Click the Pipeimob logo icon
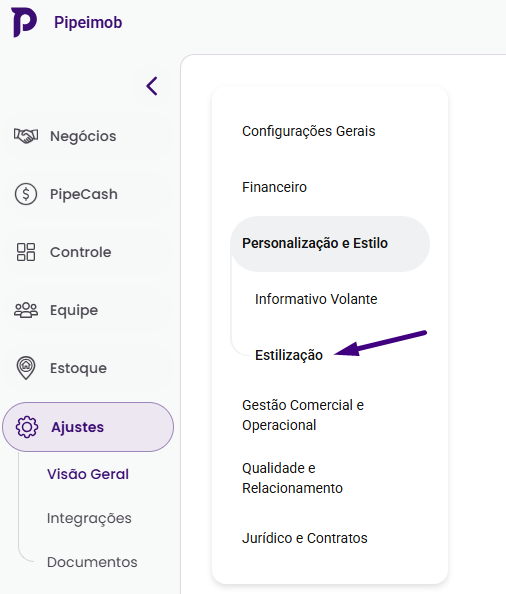 [x=24, y=22]
